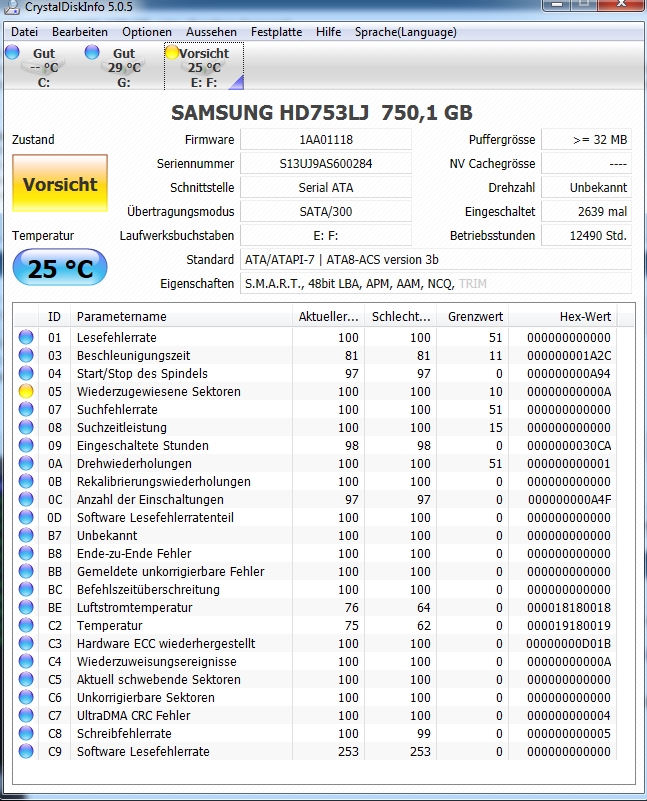This screenshot has height=801, width=647.
Task: Click the status icon for Hardware ECC wiederhergestellt
Action: [x=26, y=643]
